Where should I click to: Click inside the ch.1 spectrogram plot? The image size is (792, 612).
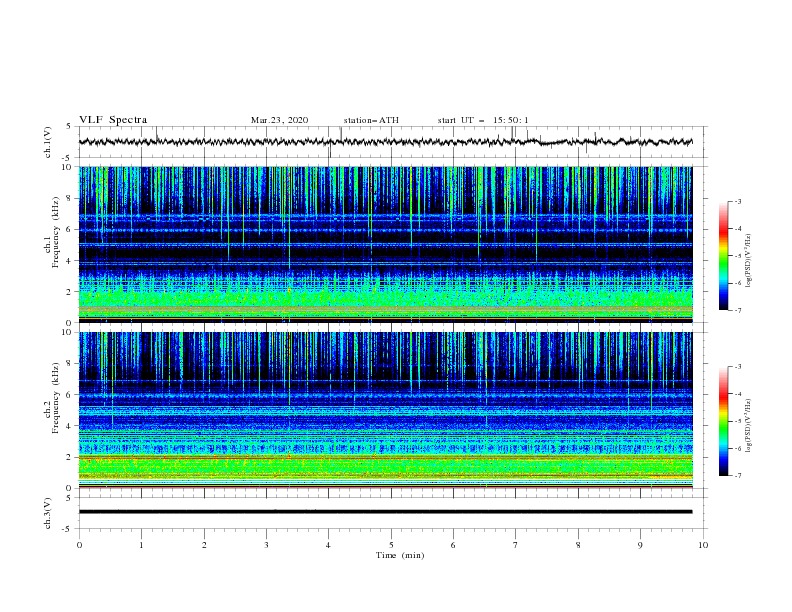click(x=385, y=244)
